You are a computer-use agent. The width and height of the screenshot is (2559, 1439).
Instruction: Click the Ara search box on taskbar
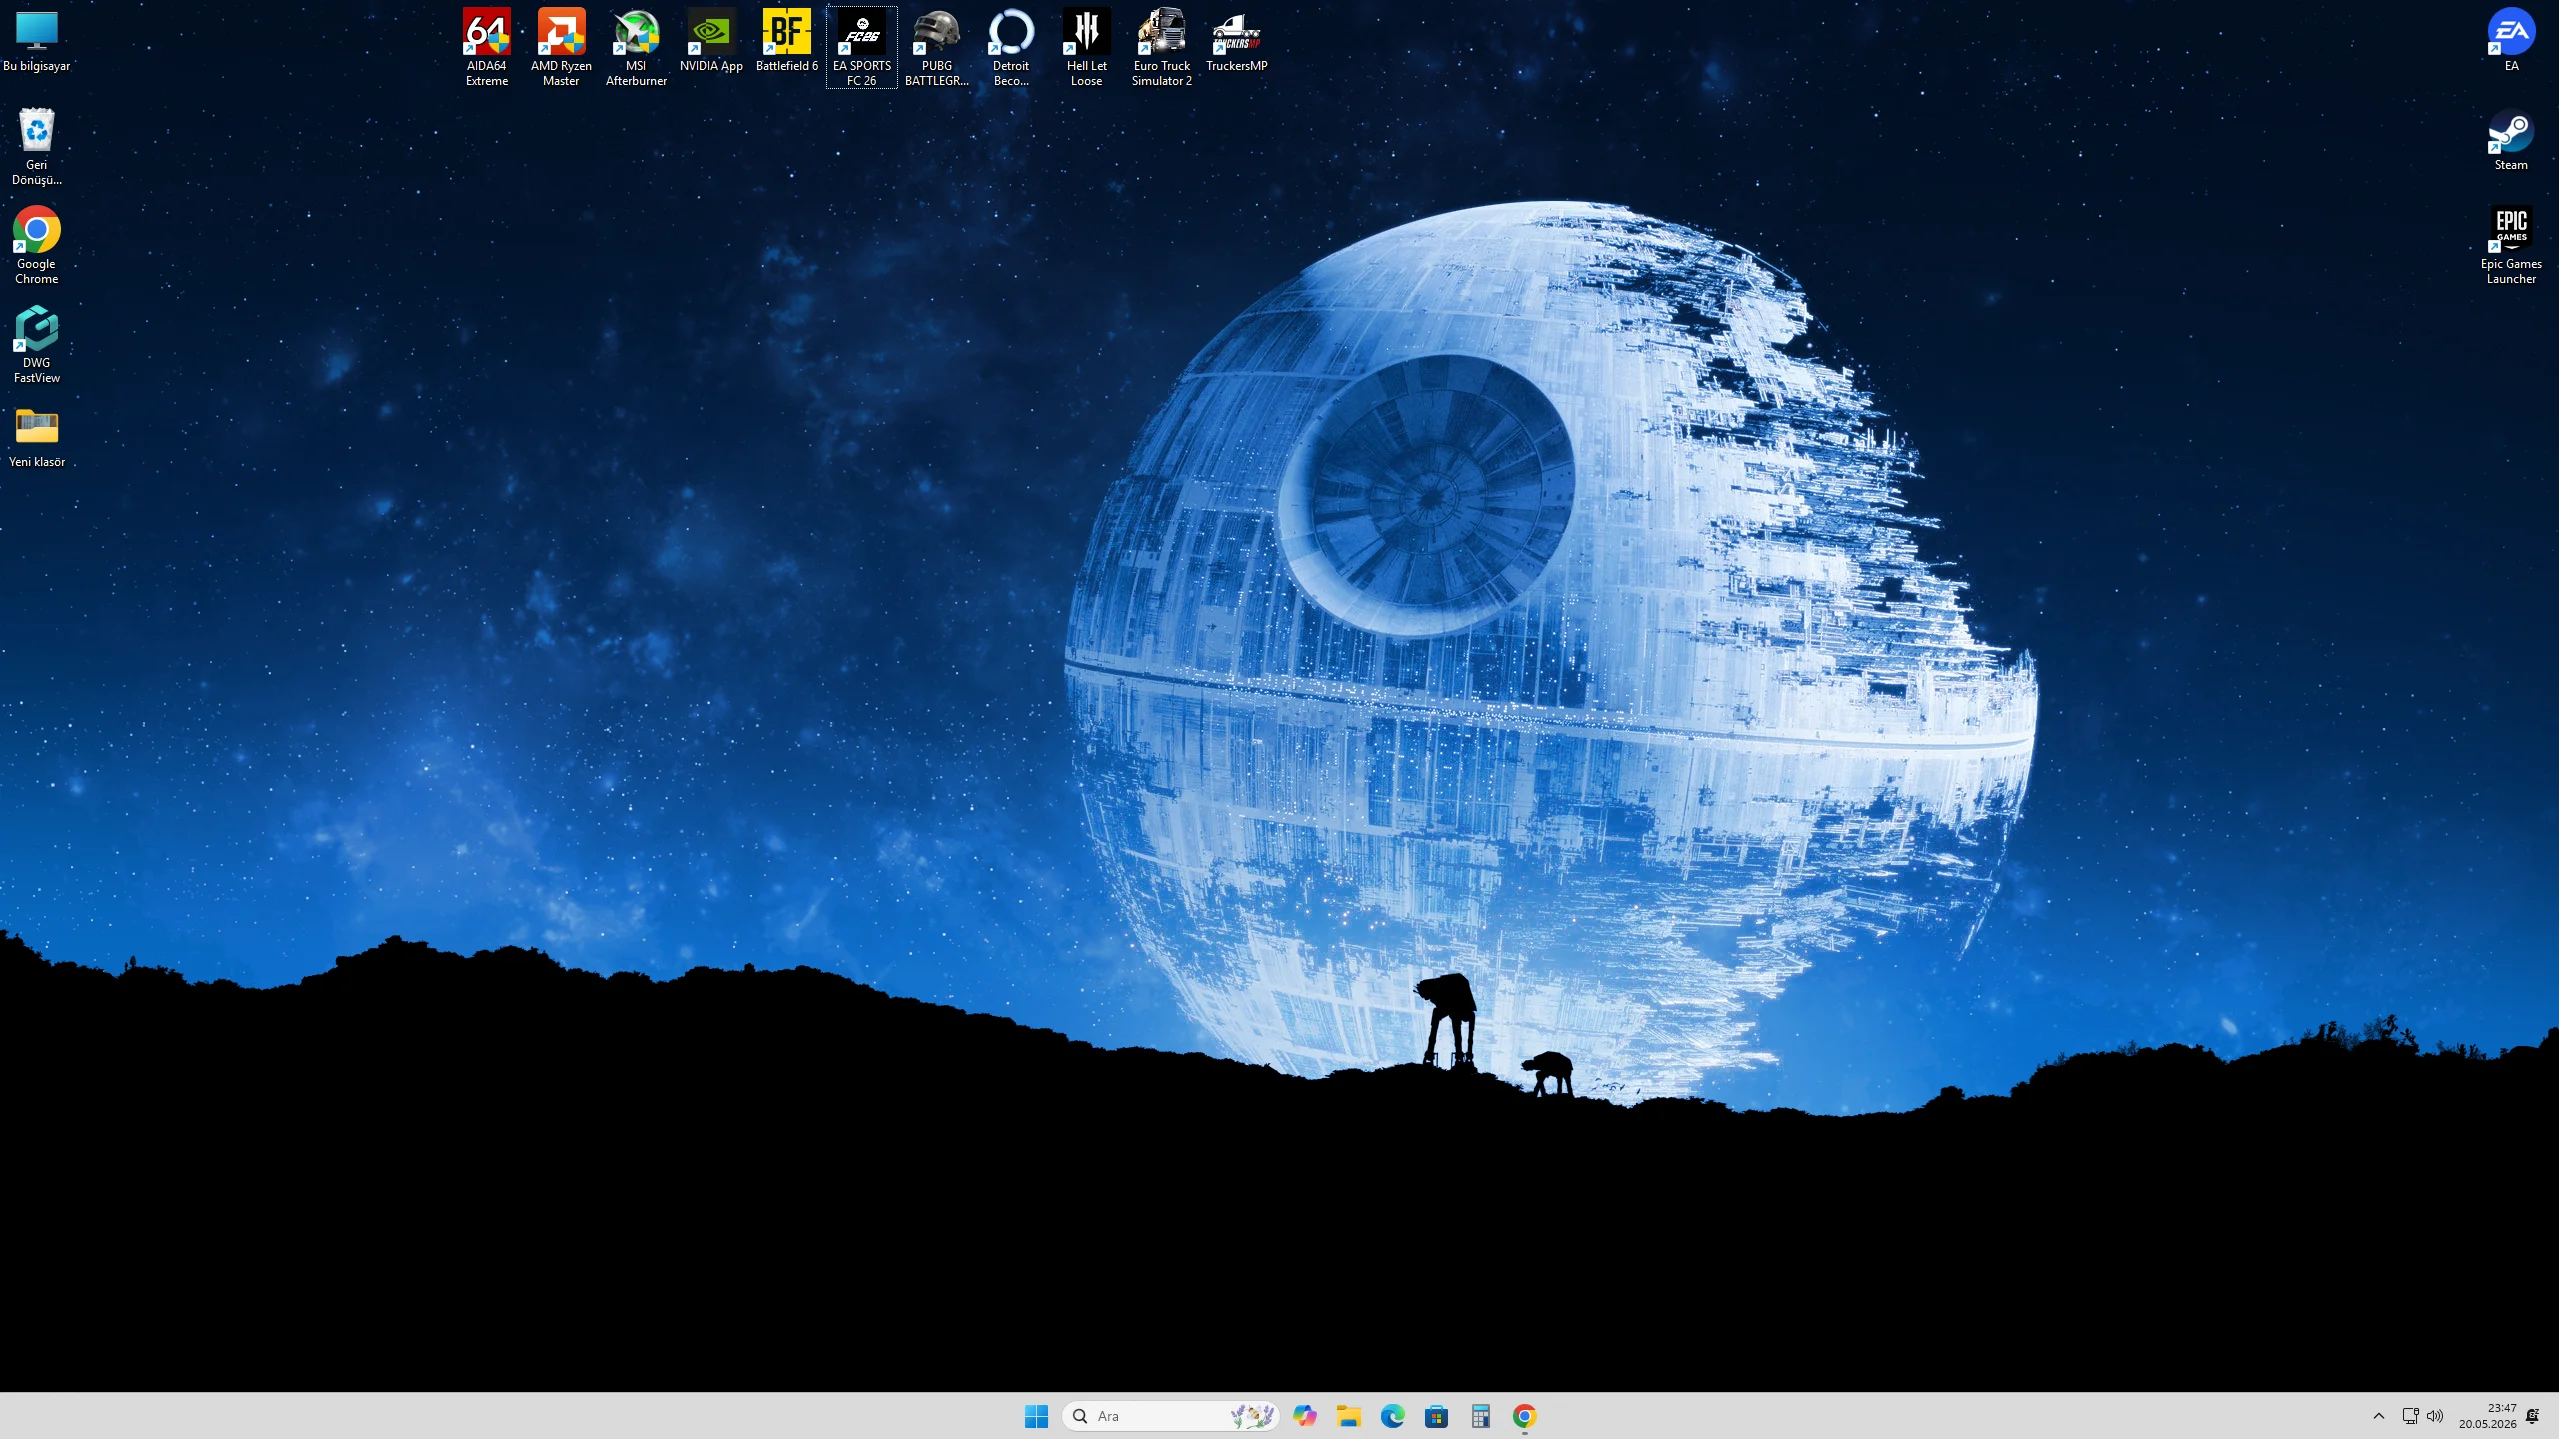1171,1416
